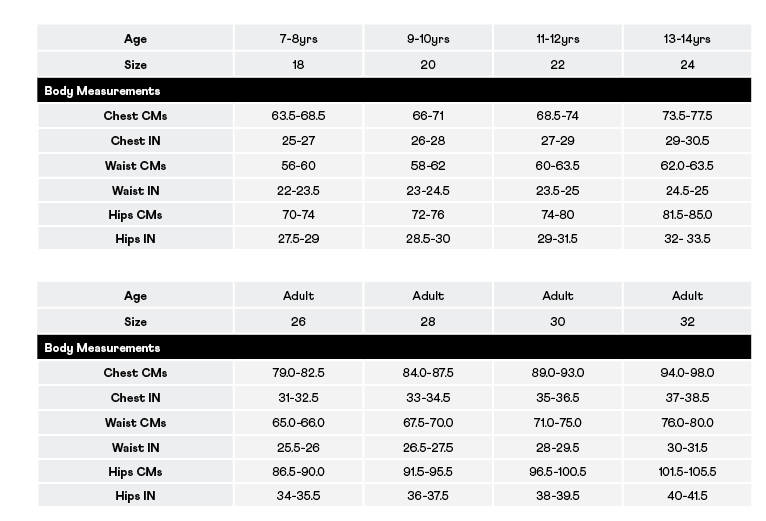Select the 96.5-100.5 hips CMs cell
The image size is (766, 521).
558,472
